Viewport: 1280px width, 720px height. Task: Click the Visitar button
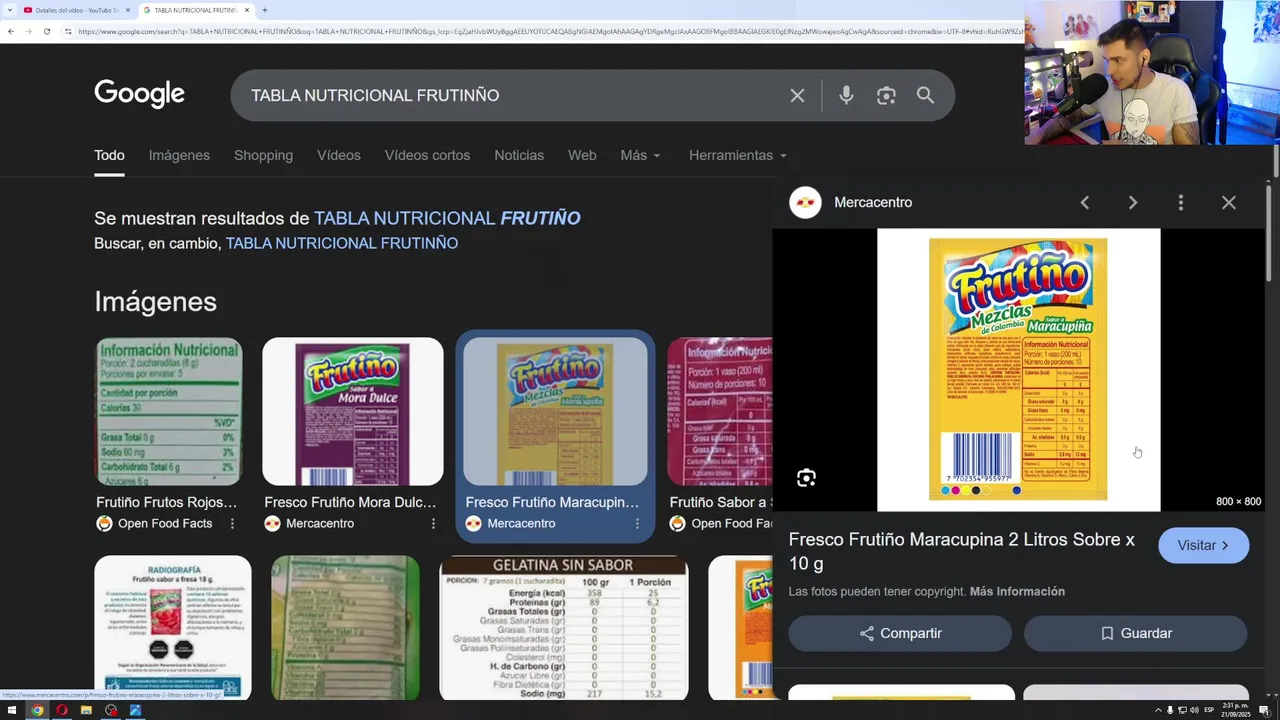1203,545
